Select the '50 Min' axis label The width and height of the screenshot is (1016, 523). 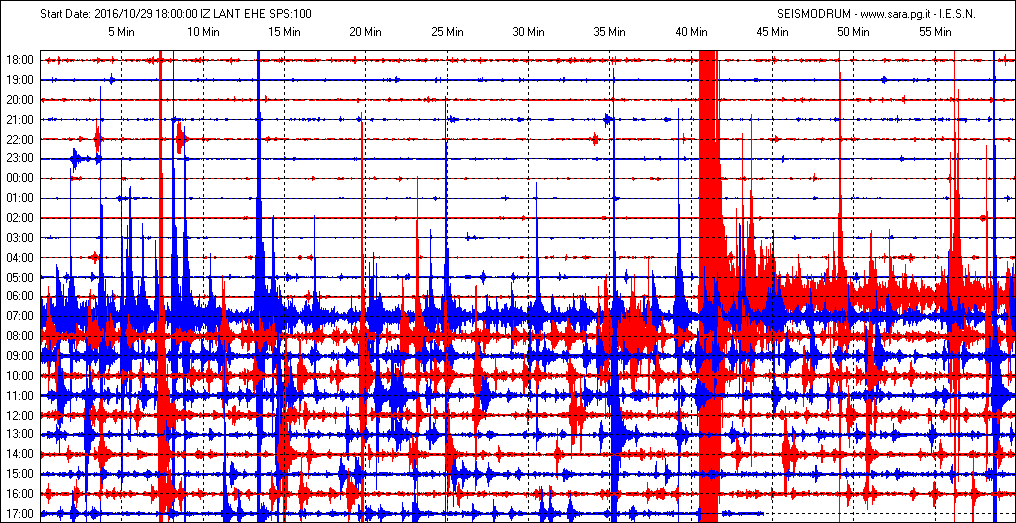(x=853, y=31)
